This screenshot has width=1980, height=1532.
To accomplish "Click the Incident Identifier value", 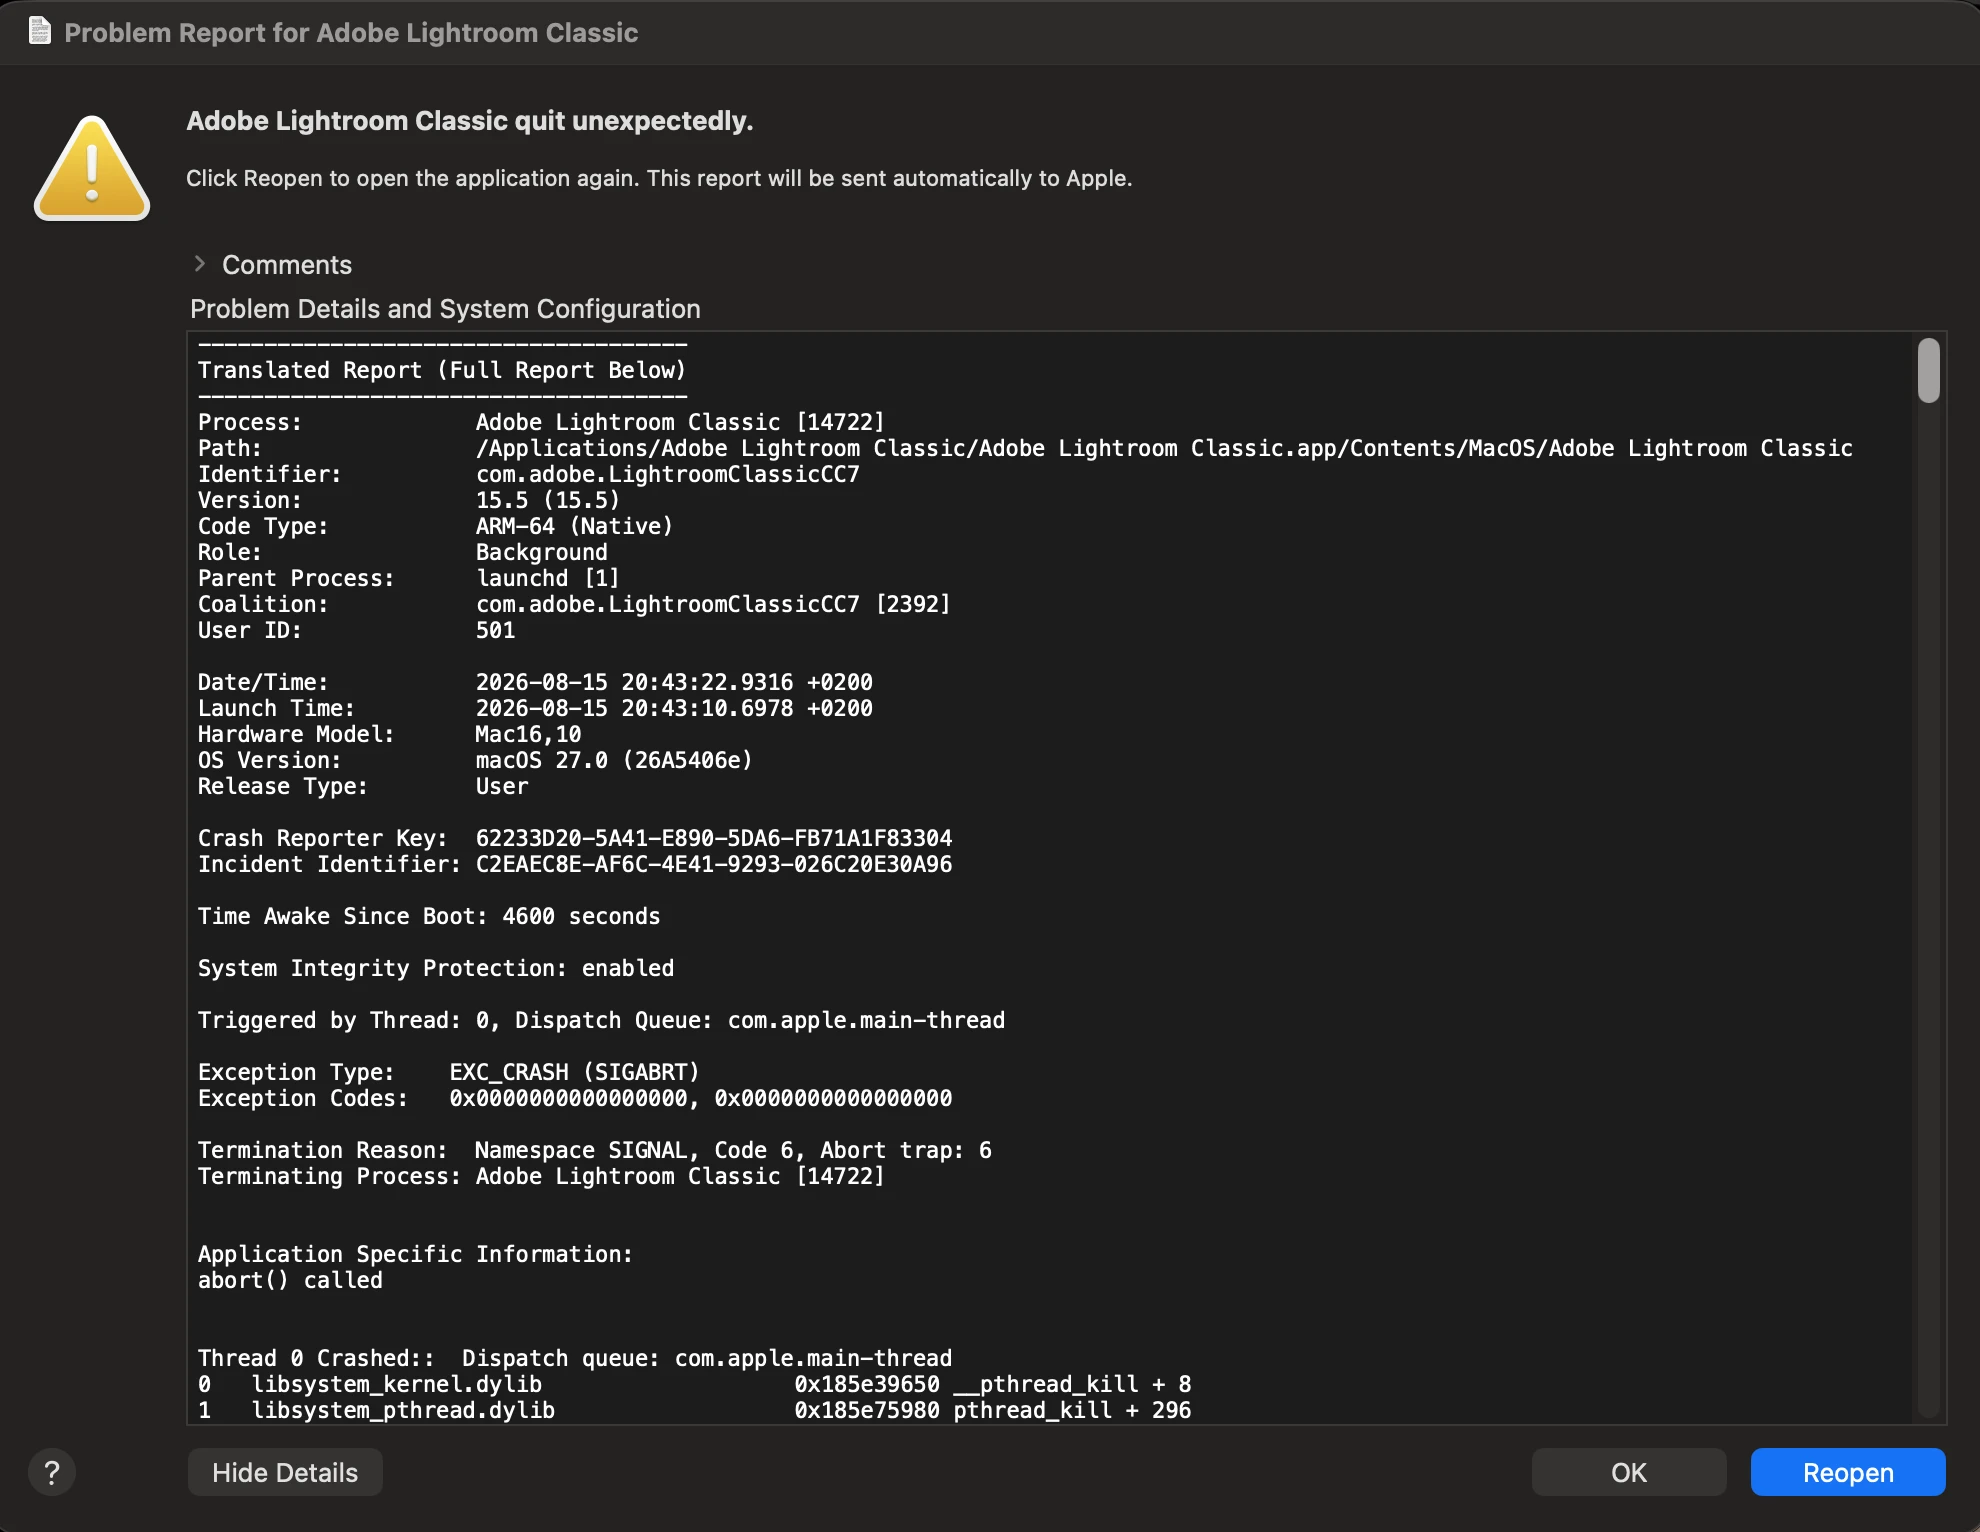I will tap(714, 864).
